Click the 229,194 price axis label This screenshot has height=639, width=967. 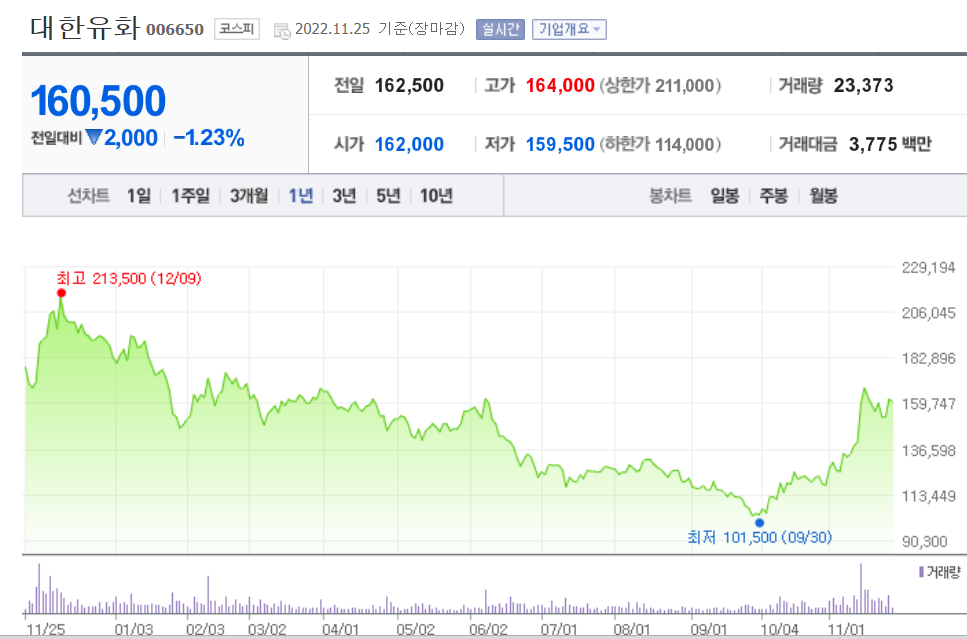(x=929, y=268)
